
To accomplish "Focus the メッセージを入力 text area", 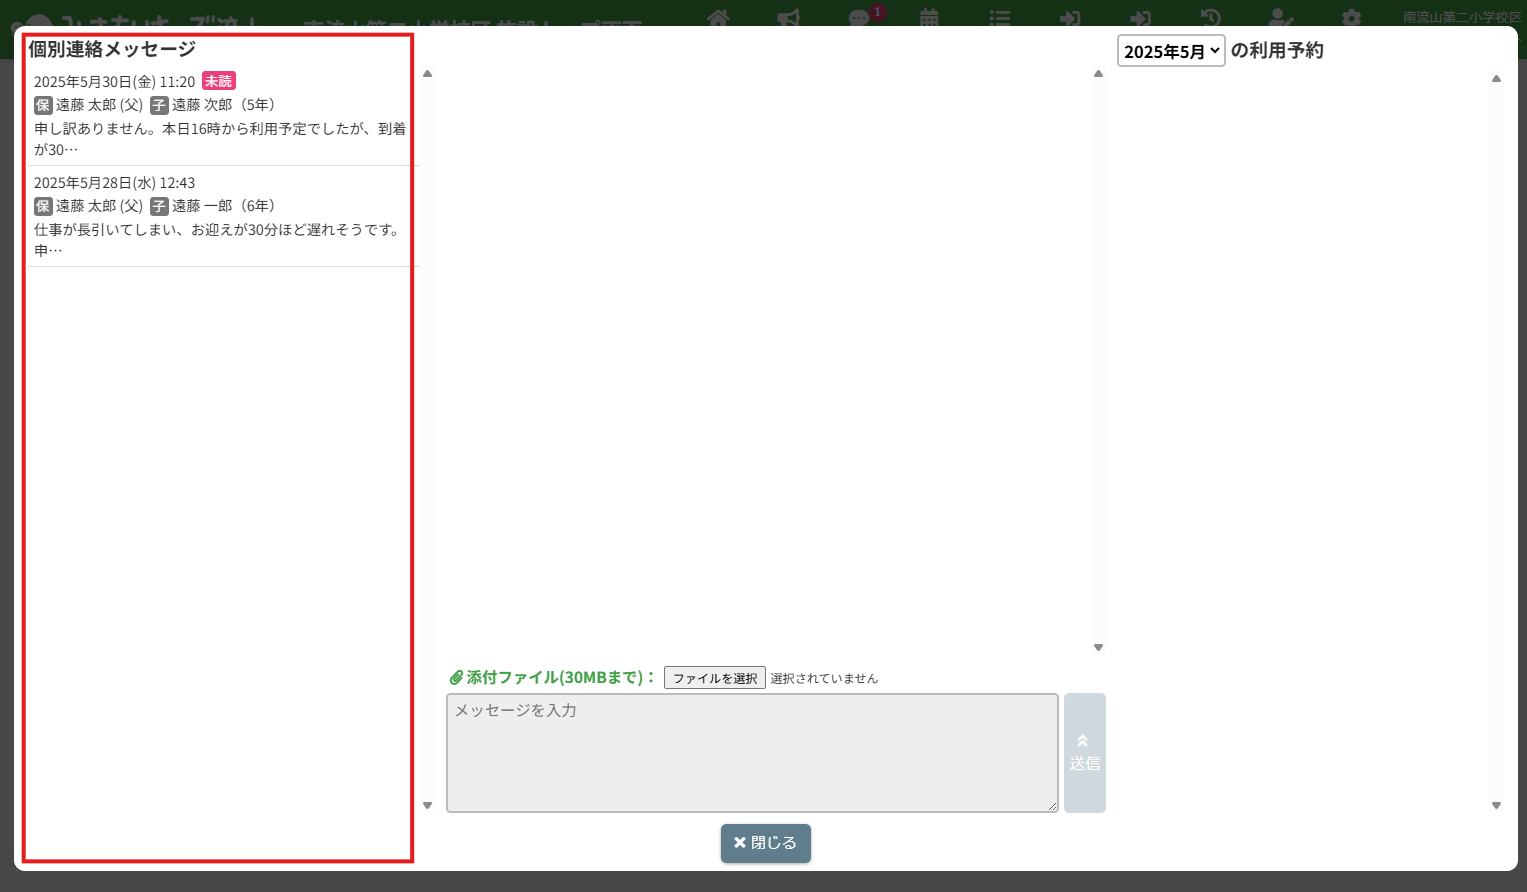I will (x=751, y=753).
